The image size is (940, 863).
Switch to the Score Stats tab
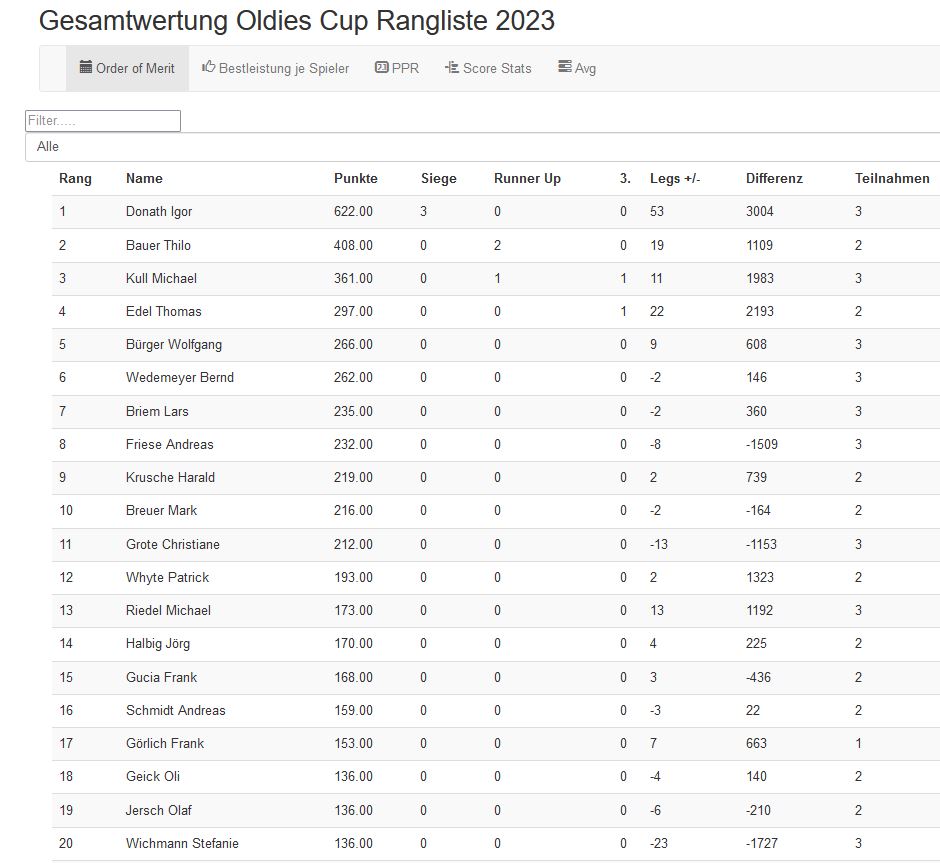pyautogui.click(x=497, y=69)
